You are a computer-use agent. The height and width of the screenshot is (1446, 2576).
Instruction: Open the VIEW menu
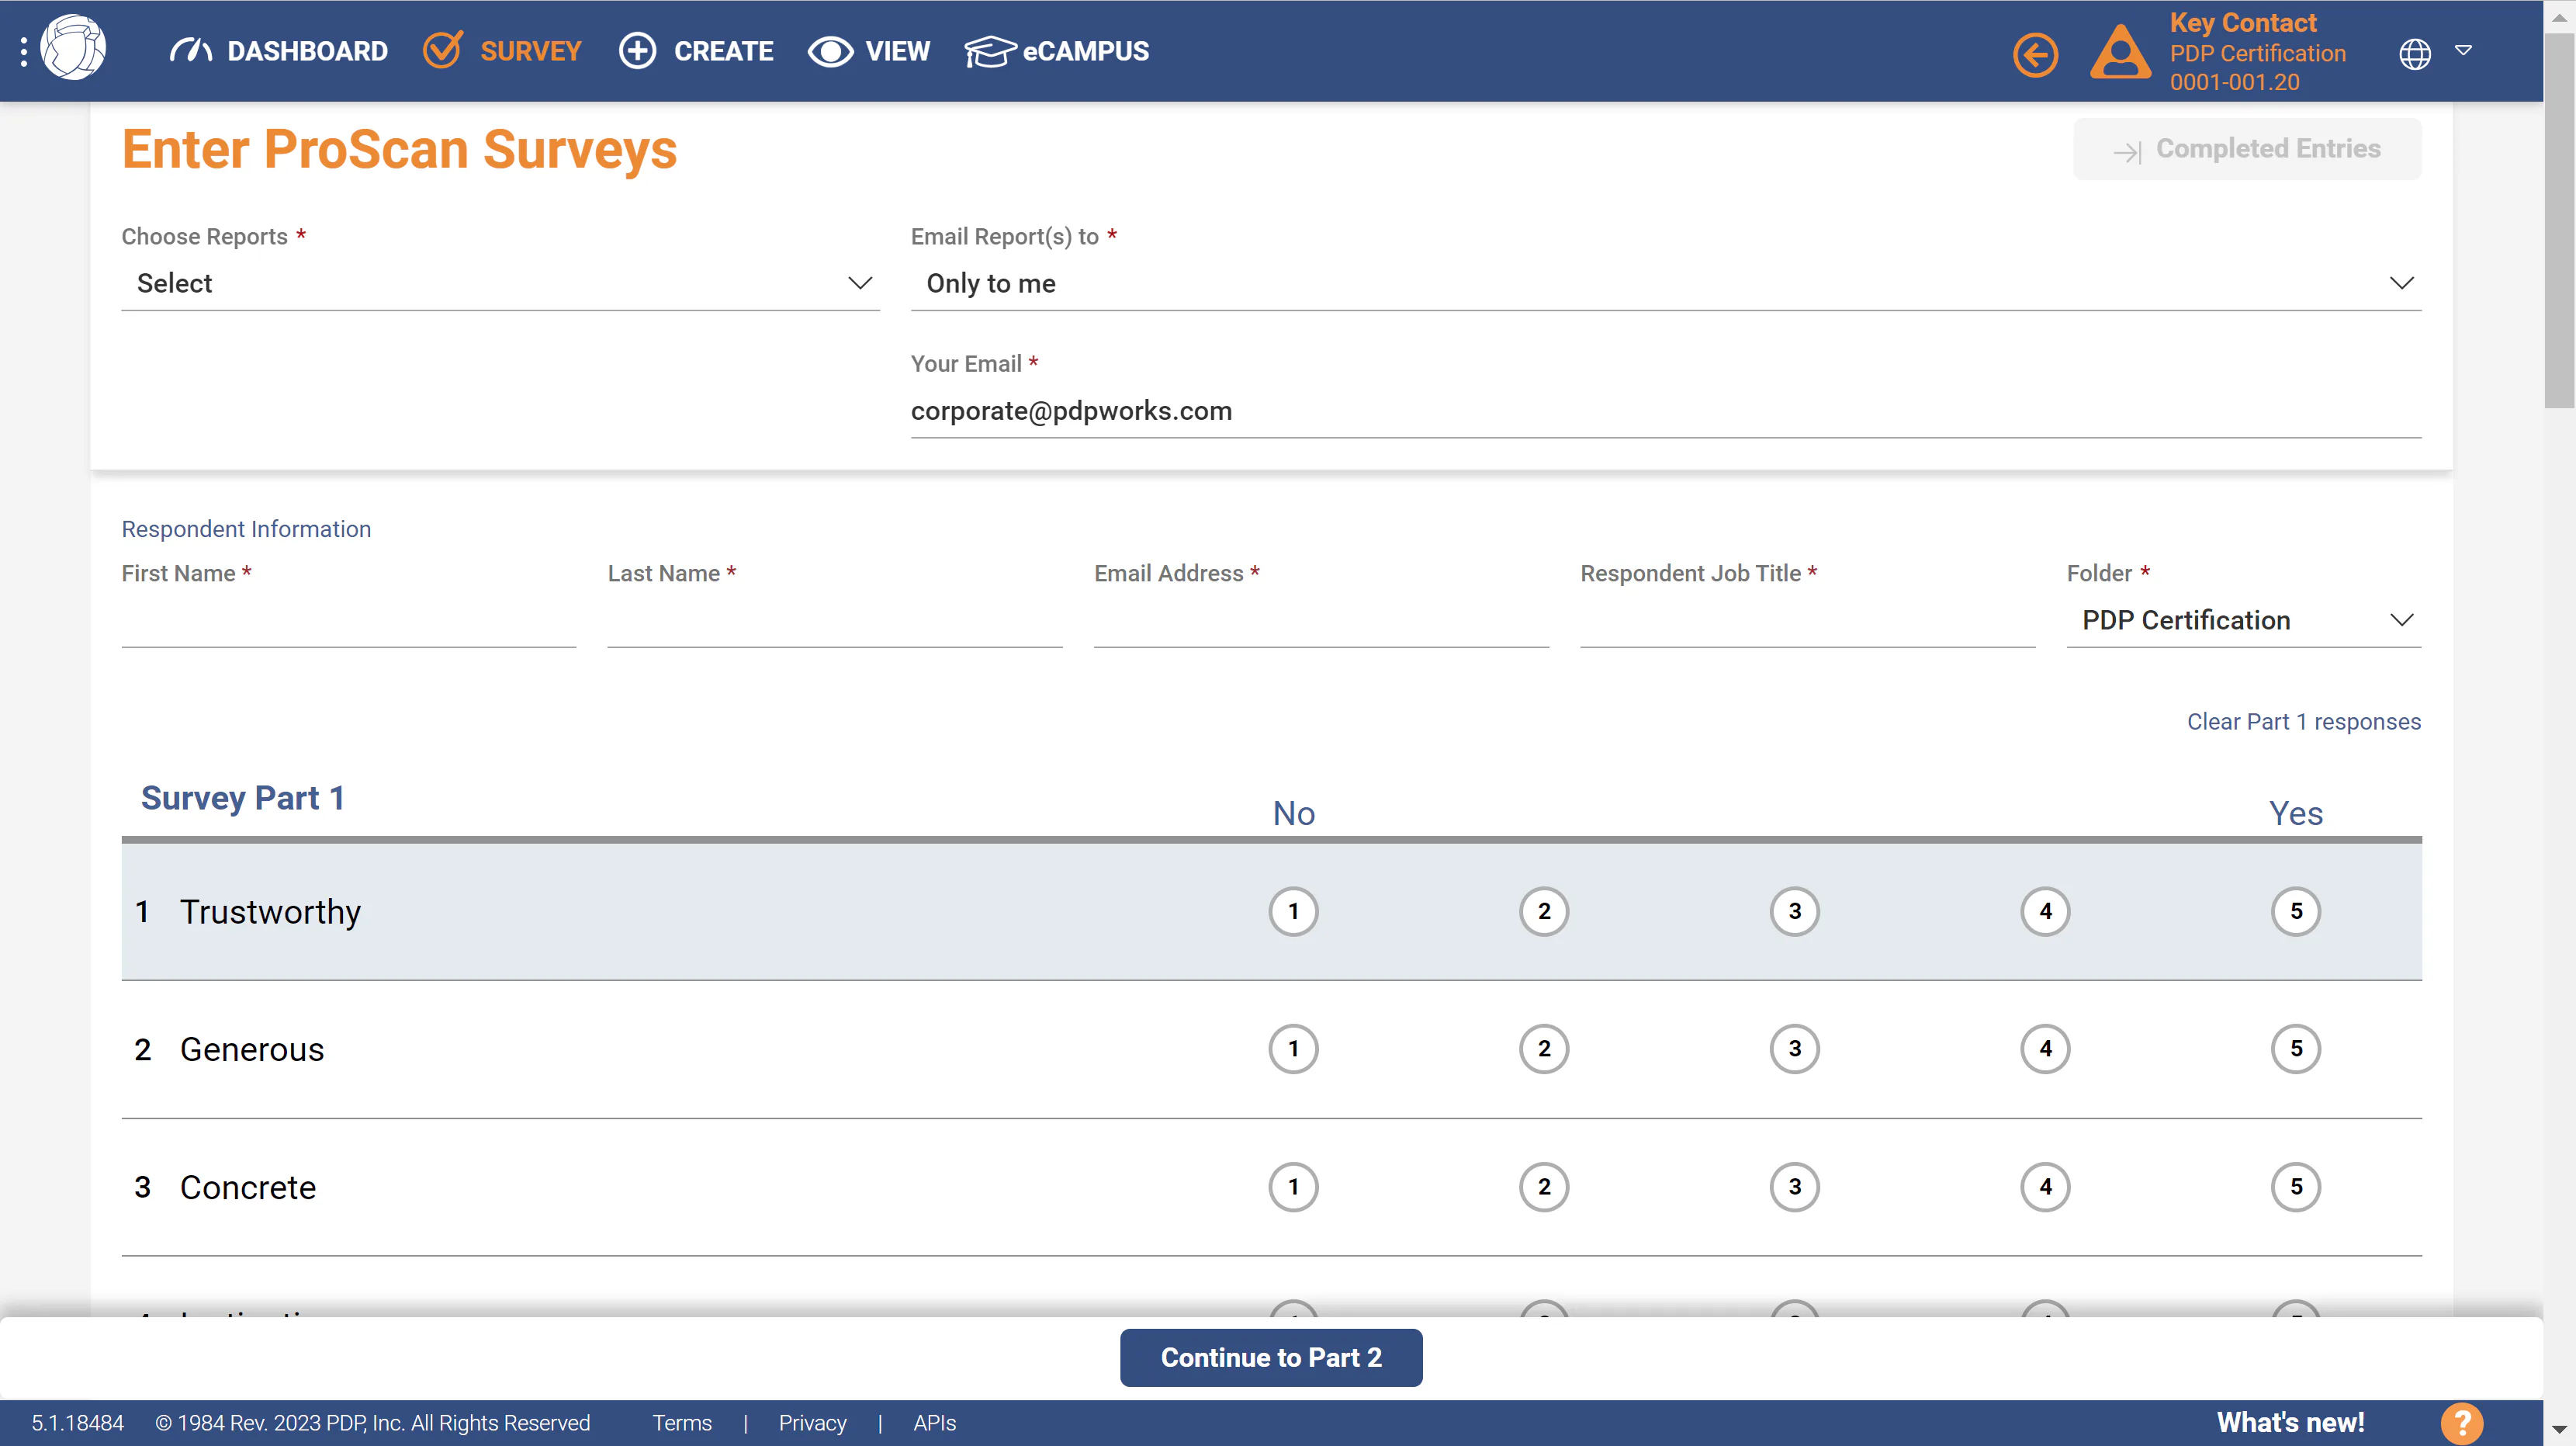897,51
